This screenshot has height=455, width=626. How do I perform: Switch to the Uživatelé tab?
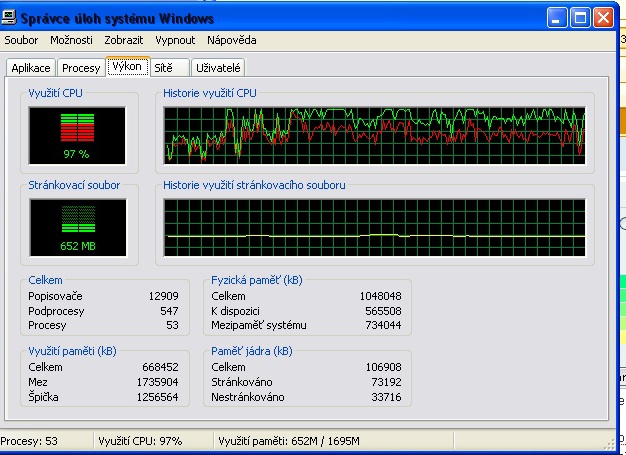218,68
